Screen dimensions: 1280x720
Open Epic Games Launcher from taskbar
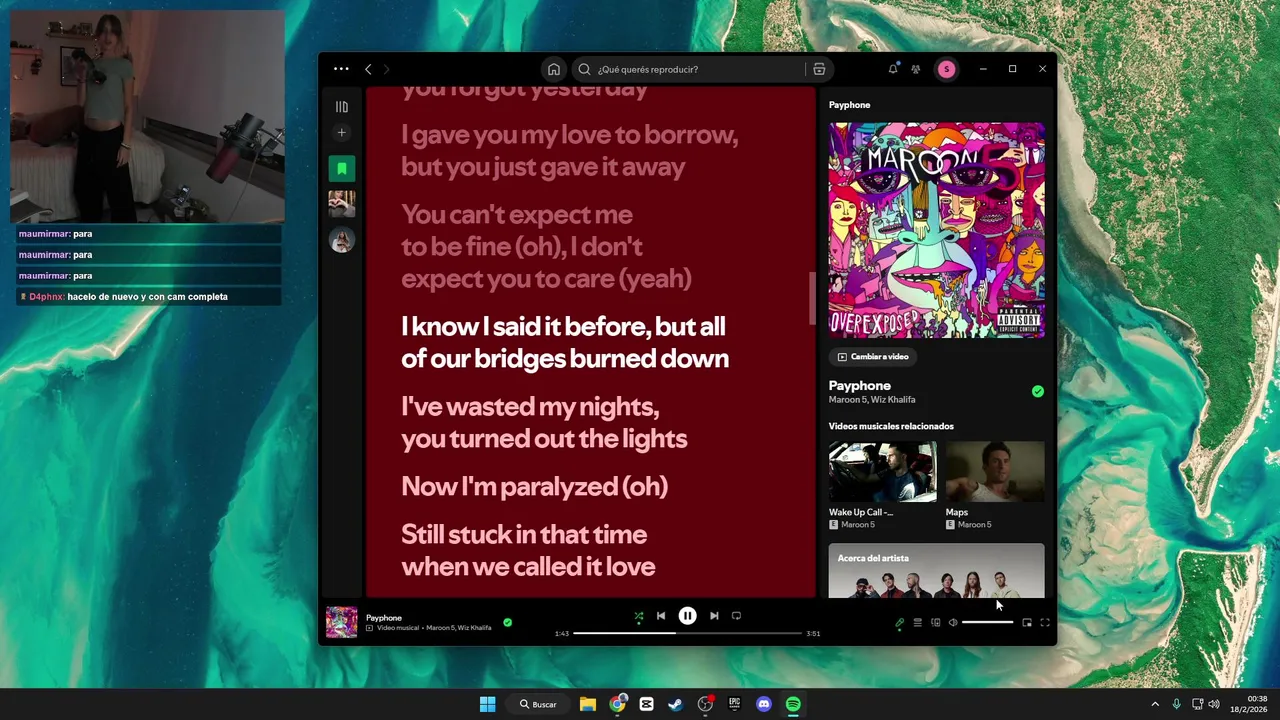734,704
